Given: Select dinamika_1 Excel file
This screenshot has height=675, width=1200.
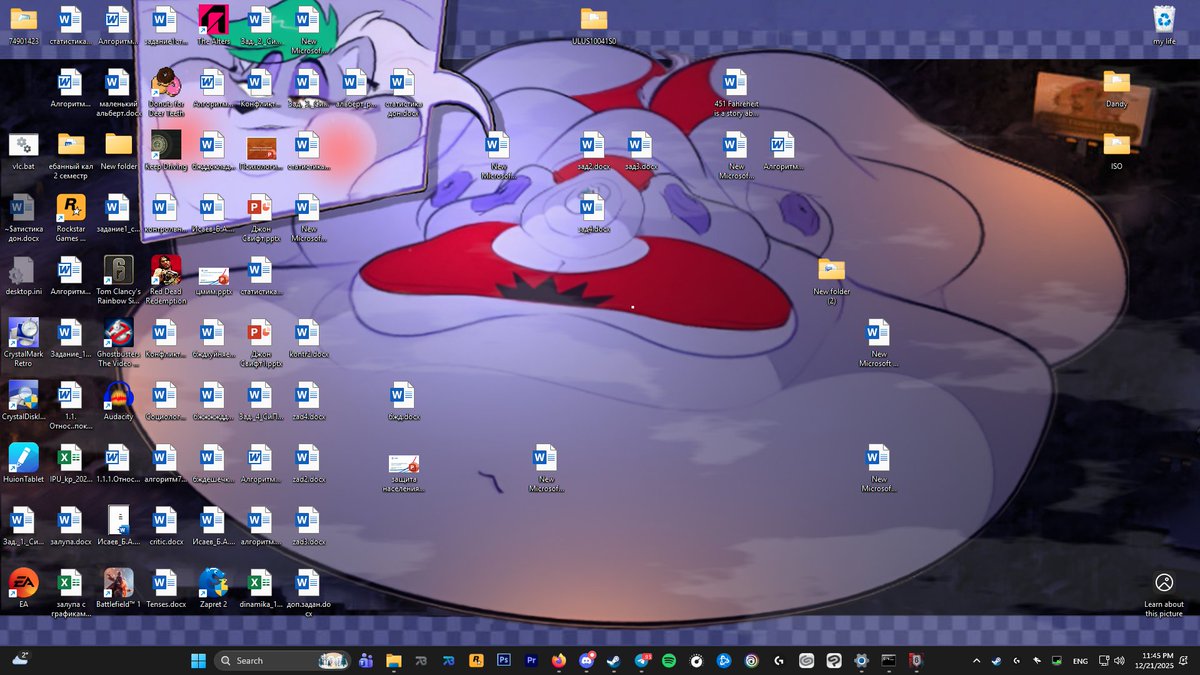Looking at the screenshot, I should click(x=260, y=588).
